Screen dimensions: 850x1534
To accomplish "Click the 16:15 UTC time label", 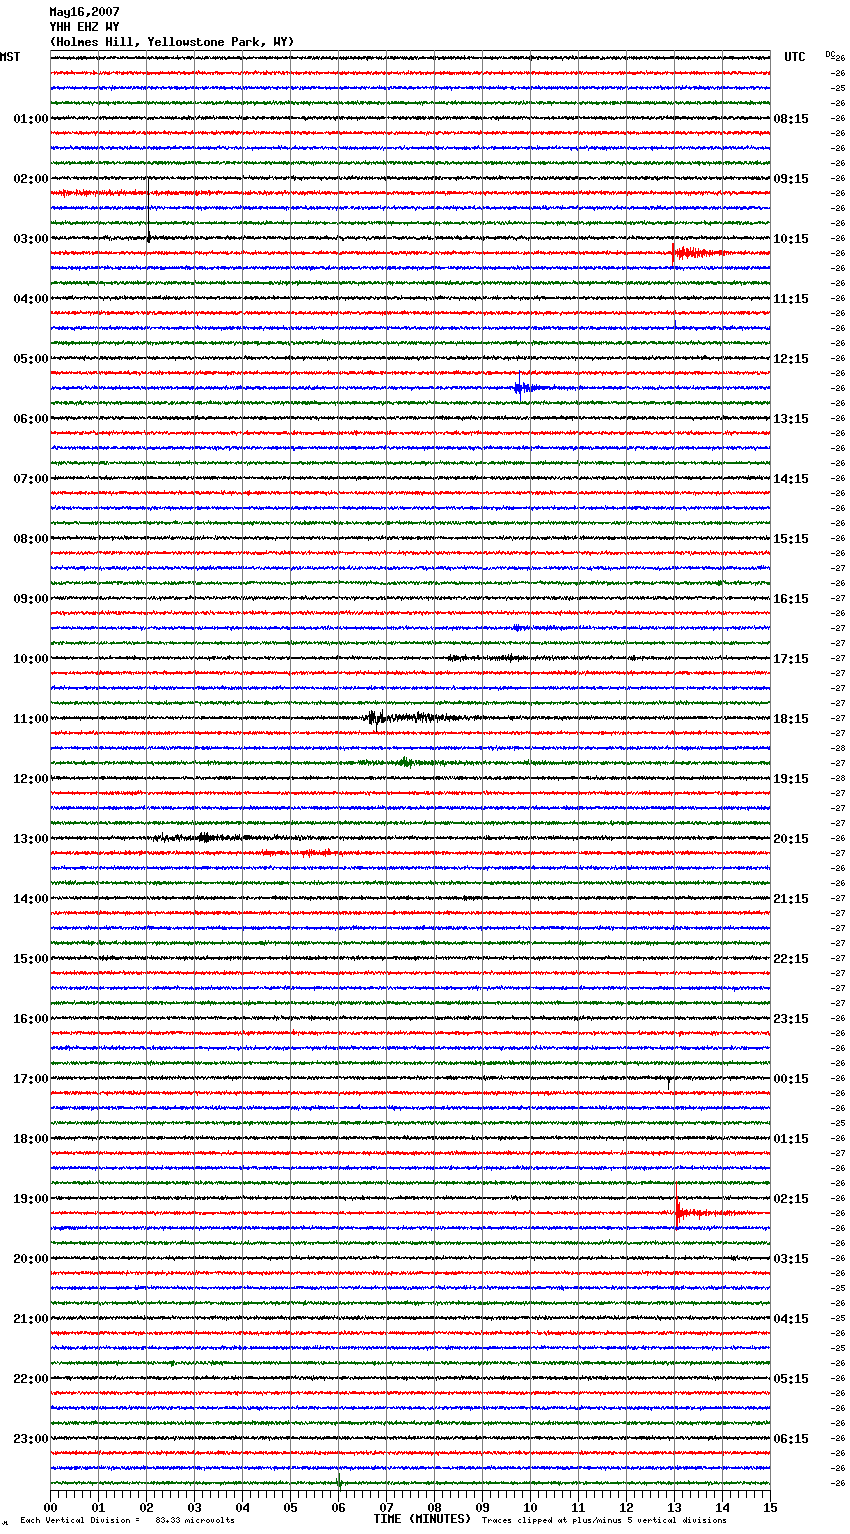I will (791, 599).
